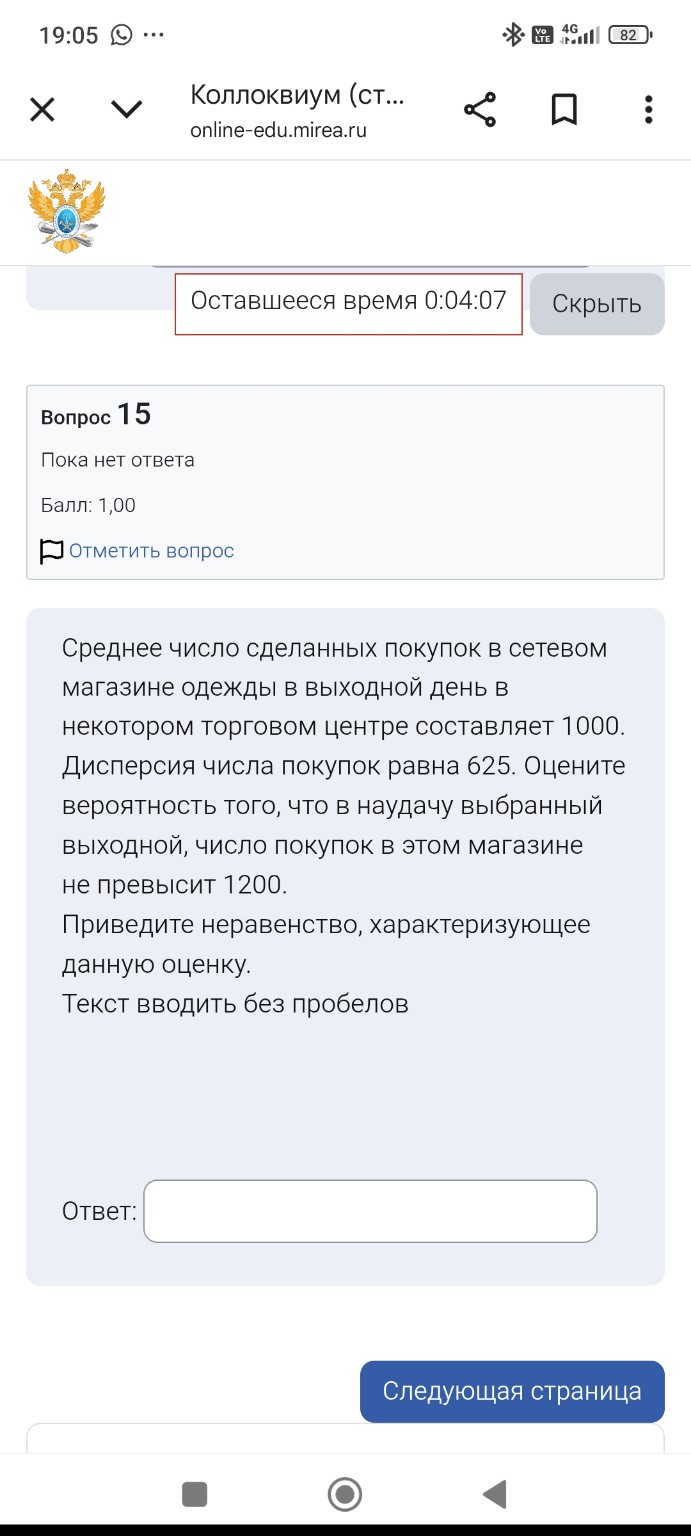Toggle the VoLTE indicator in status bar
This screenshot has width=691, height=1536.
click(x=543, y=33)
